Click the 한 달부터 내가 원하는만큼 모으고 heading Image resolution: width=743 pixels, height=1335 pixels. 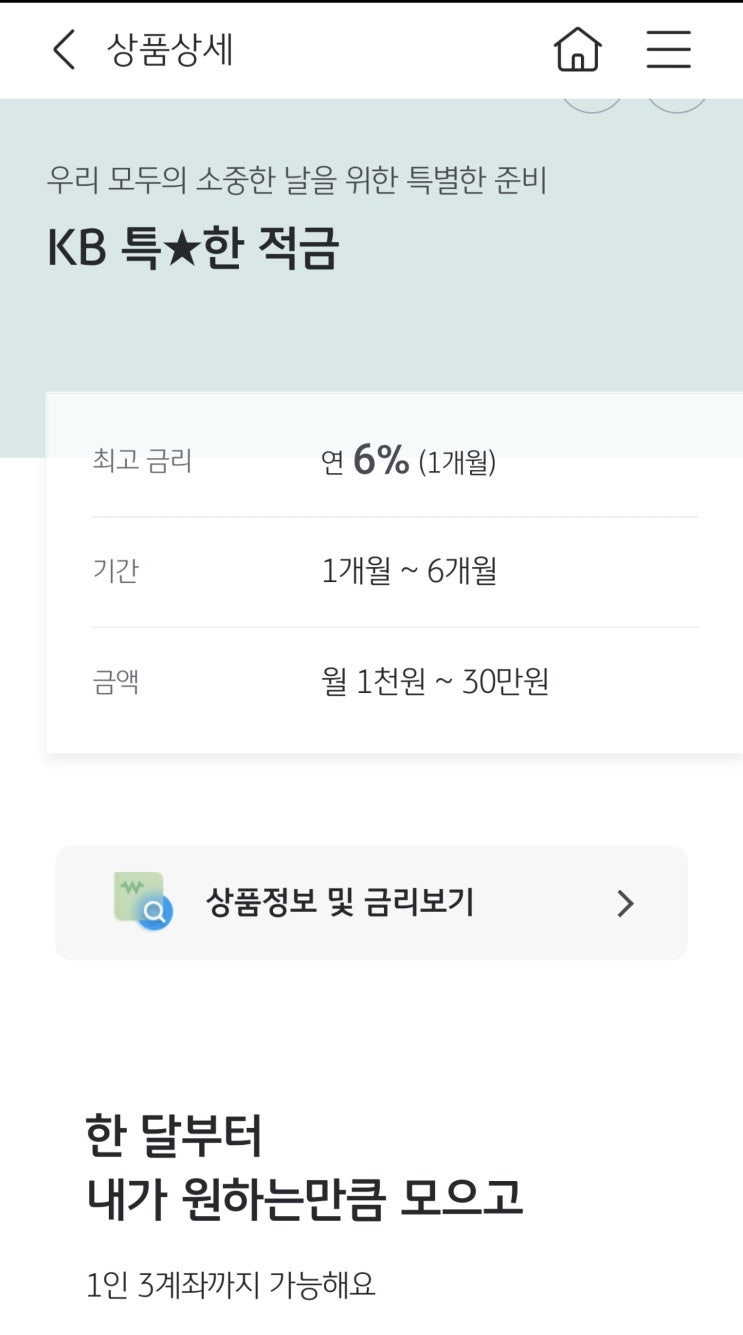point(305,1167)
